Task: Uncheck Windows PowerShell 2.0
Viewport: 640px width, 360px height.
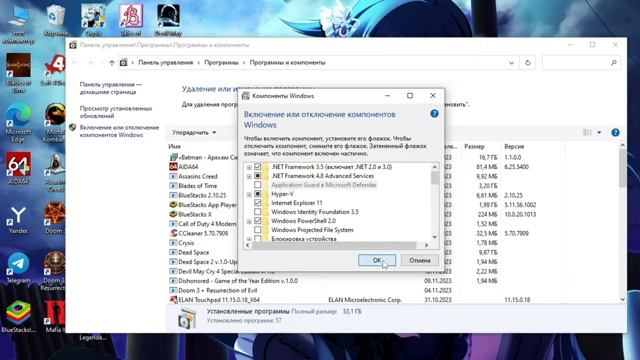Action: [x=258, y=221]
